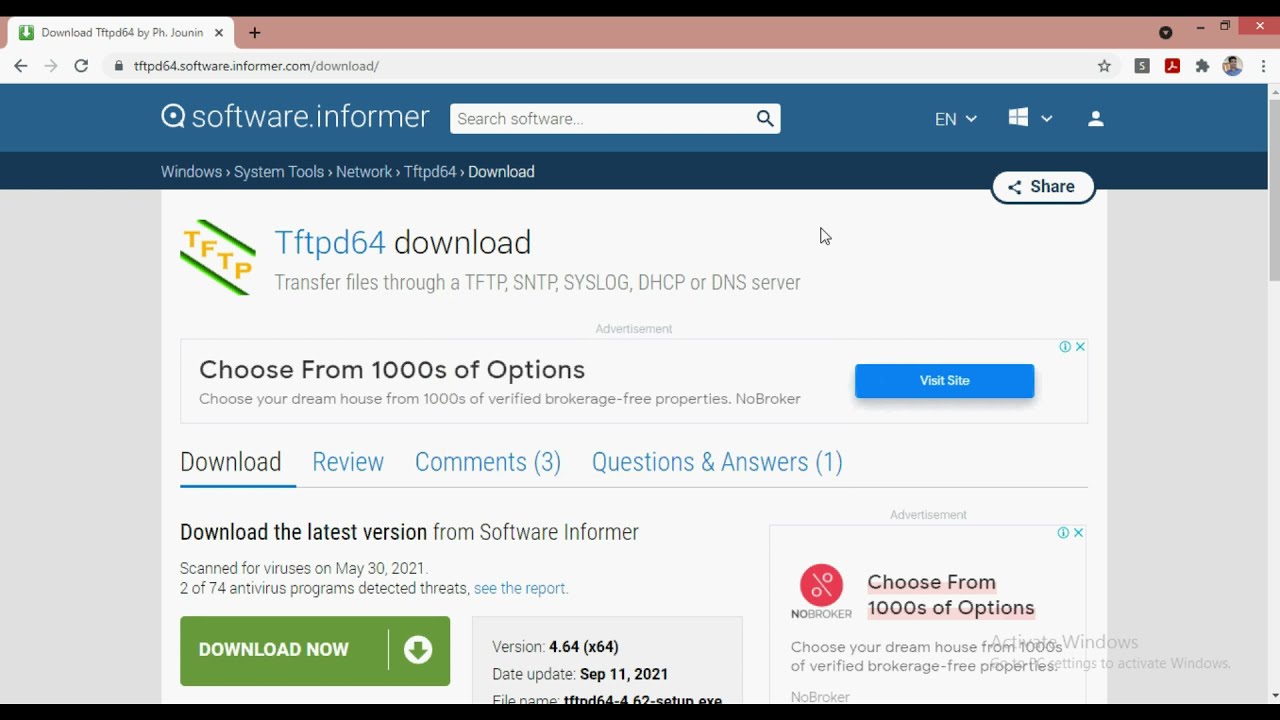Click the software.informer logo

(x=295, y=117)
